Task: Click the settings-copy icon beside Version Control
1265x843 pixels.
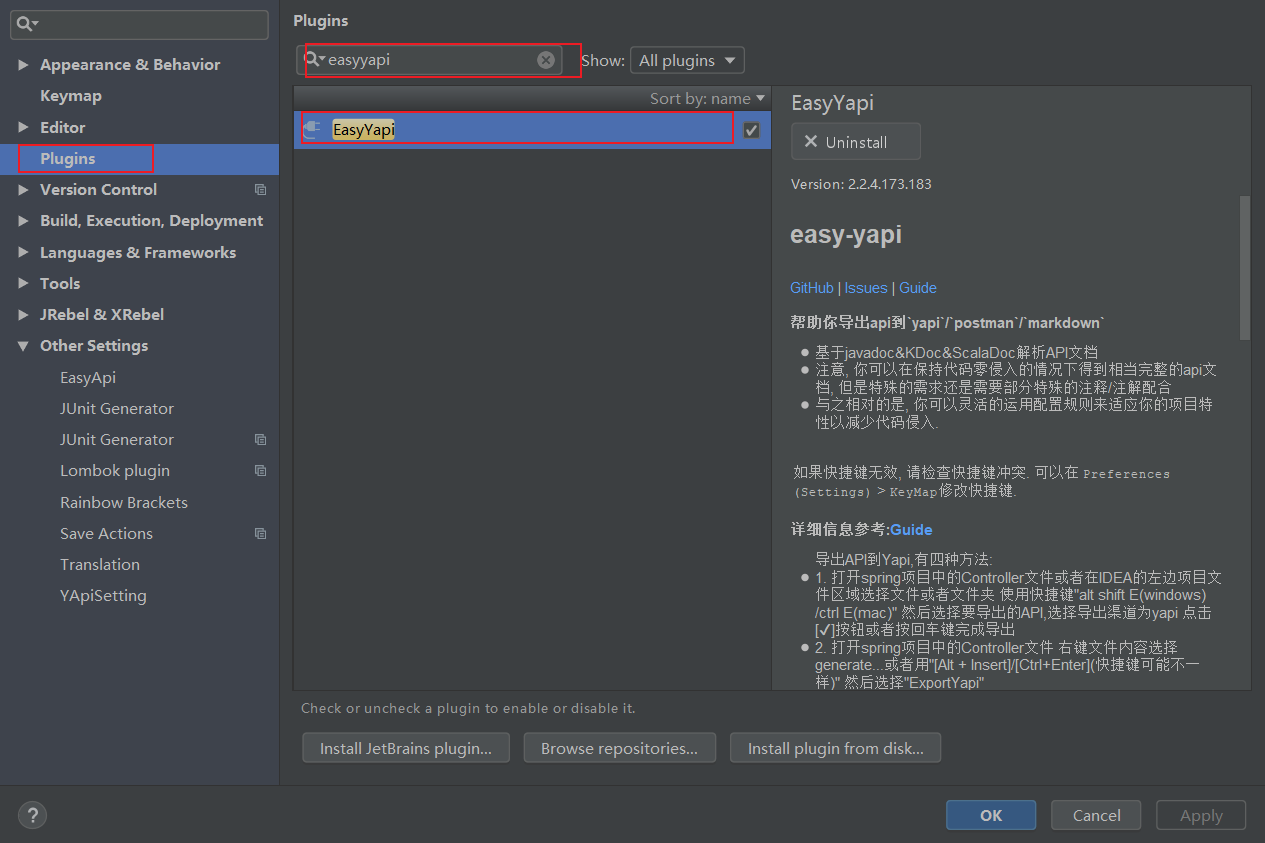Action: point(260,189)
